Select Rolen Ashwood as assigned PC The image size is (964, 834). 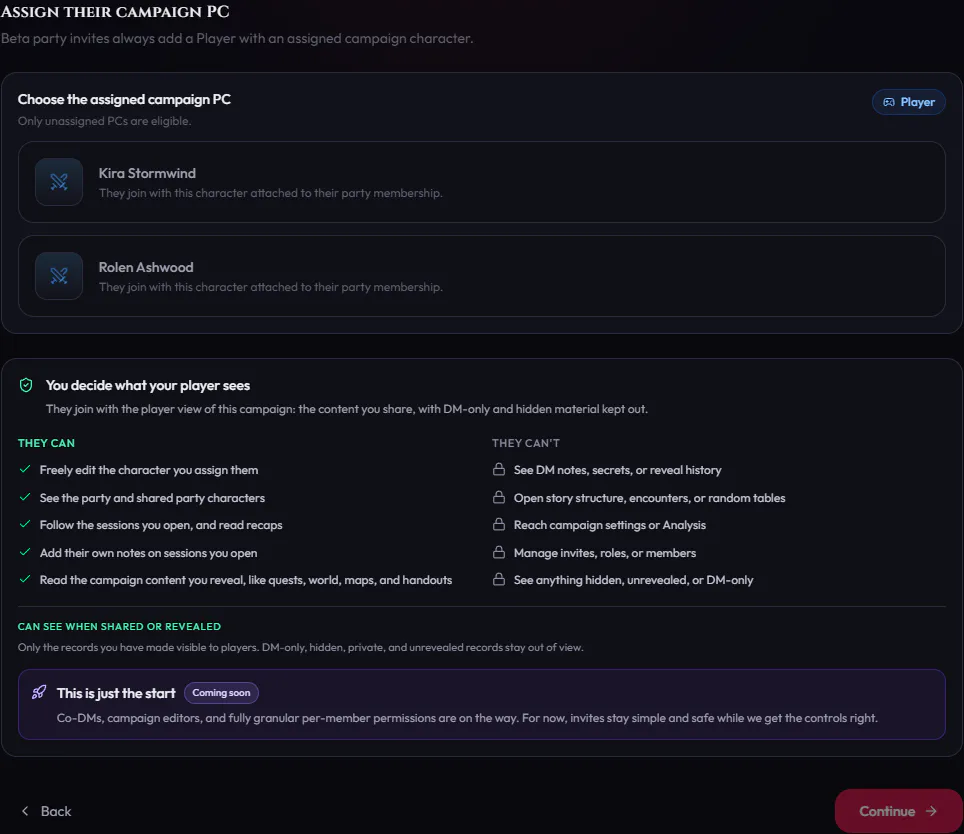coord(481,276)
